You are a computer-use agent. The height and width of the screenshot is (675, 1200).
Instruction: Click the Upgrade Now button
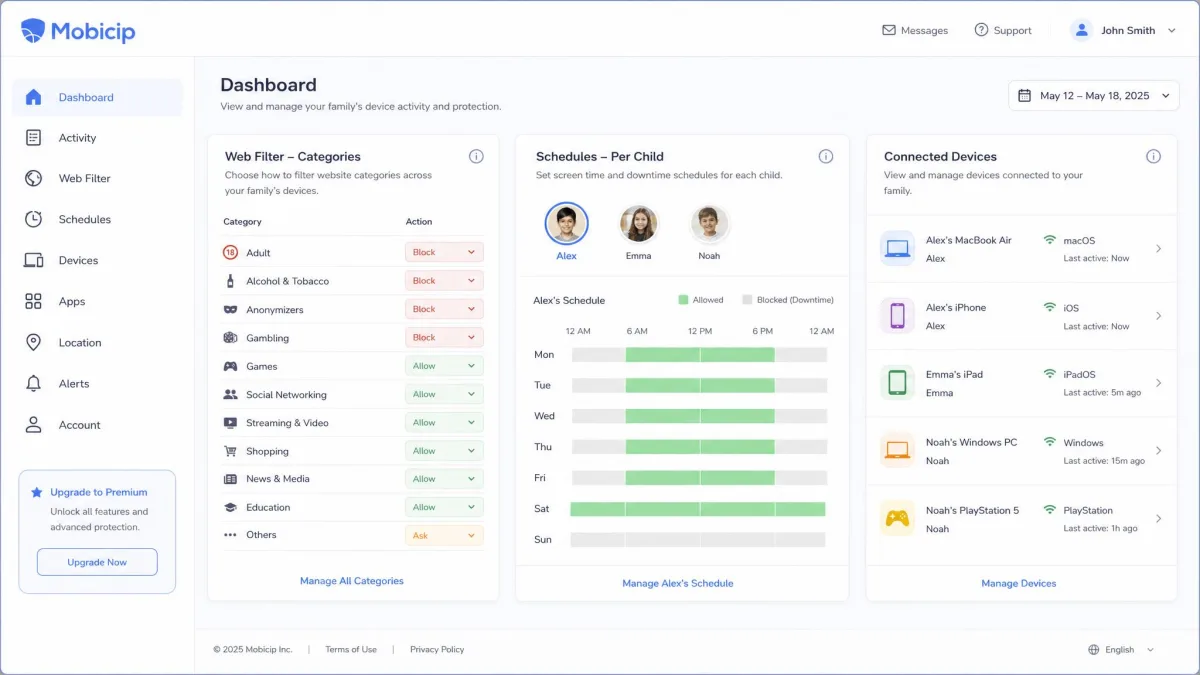click(97, 562)
